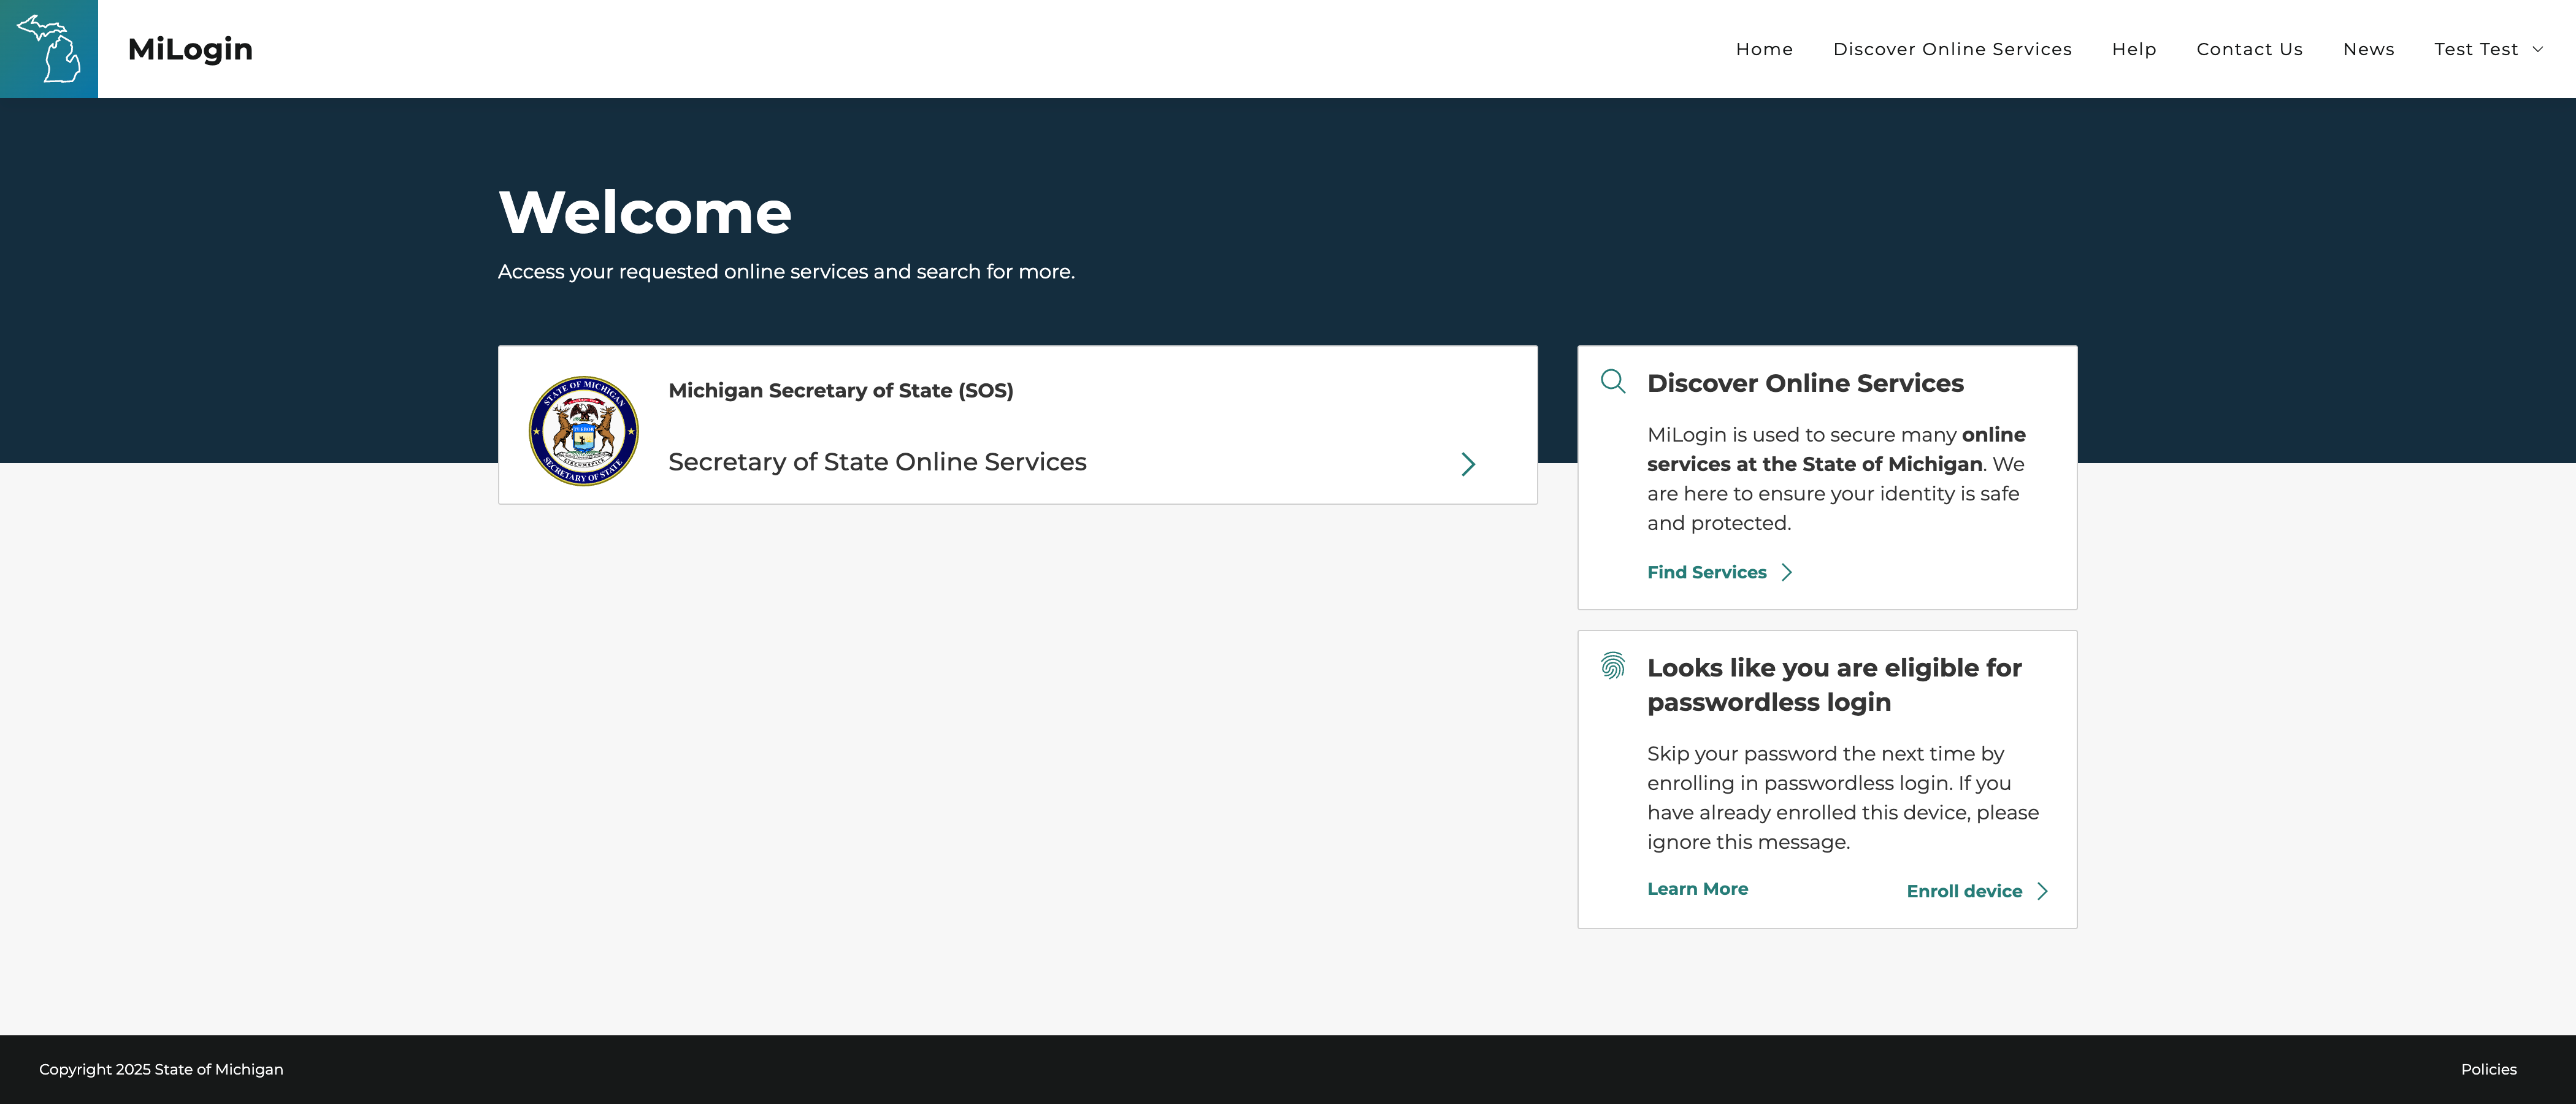Image resolution: width=2576 pixels, height=1104 pixels.
Task: Select Contact Us in the top navigation
Action: click(x=2249, y=49)
